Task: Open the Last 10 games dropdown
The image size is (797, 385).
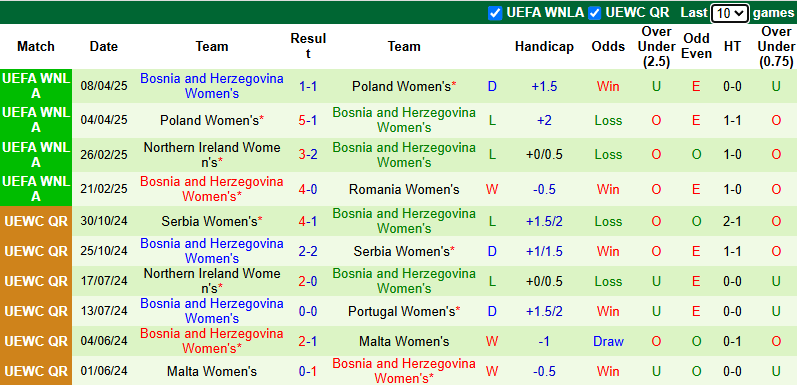Action: 730,13
